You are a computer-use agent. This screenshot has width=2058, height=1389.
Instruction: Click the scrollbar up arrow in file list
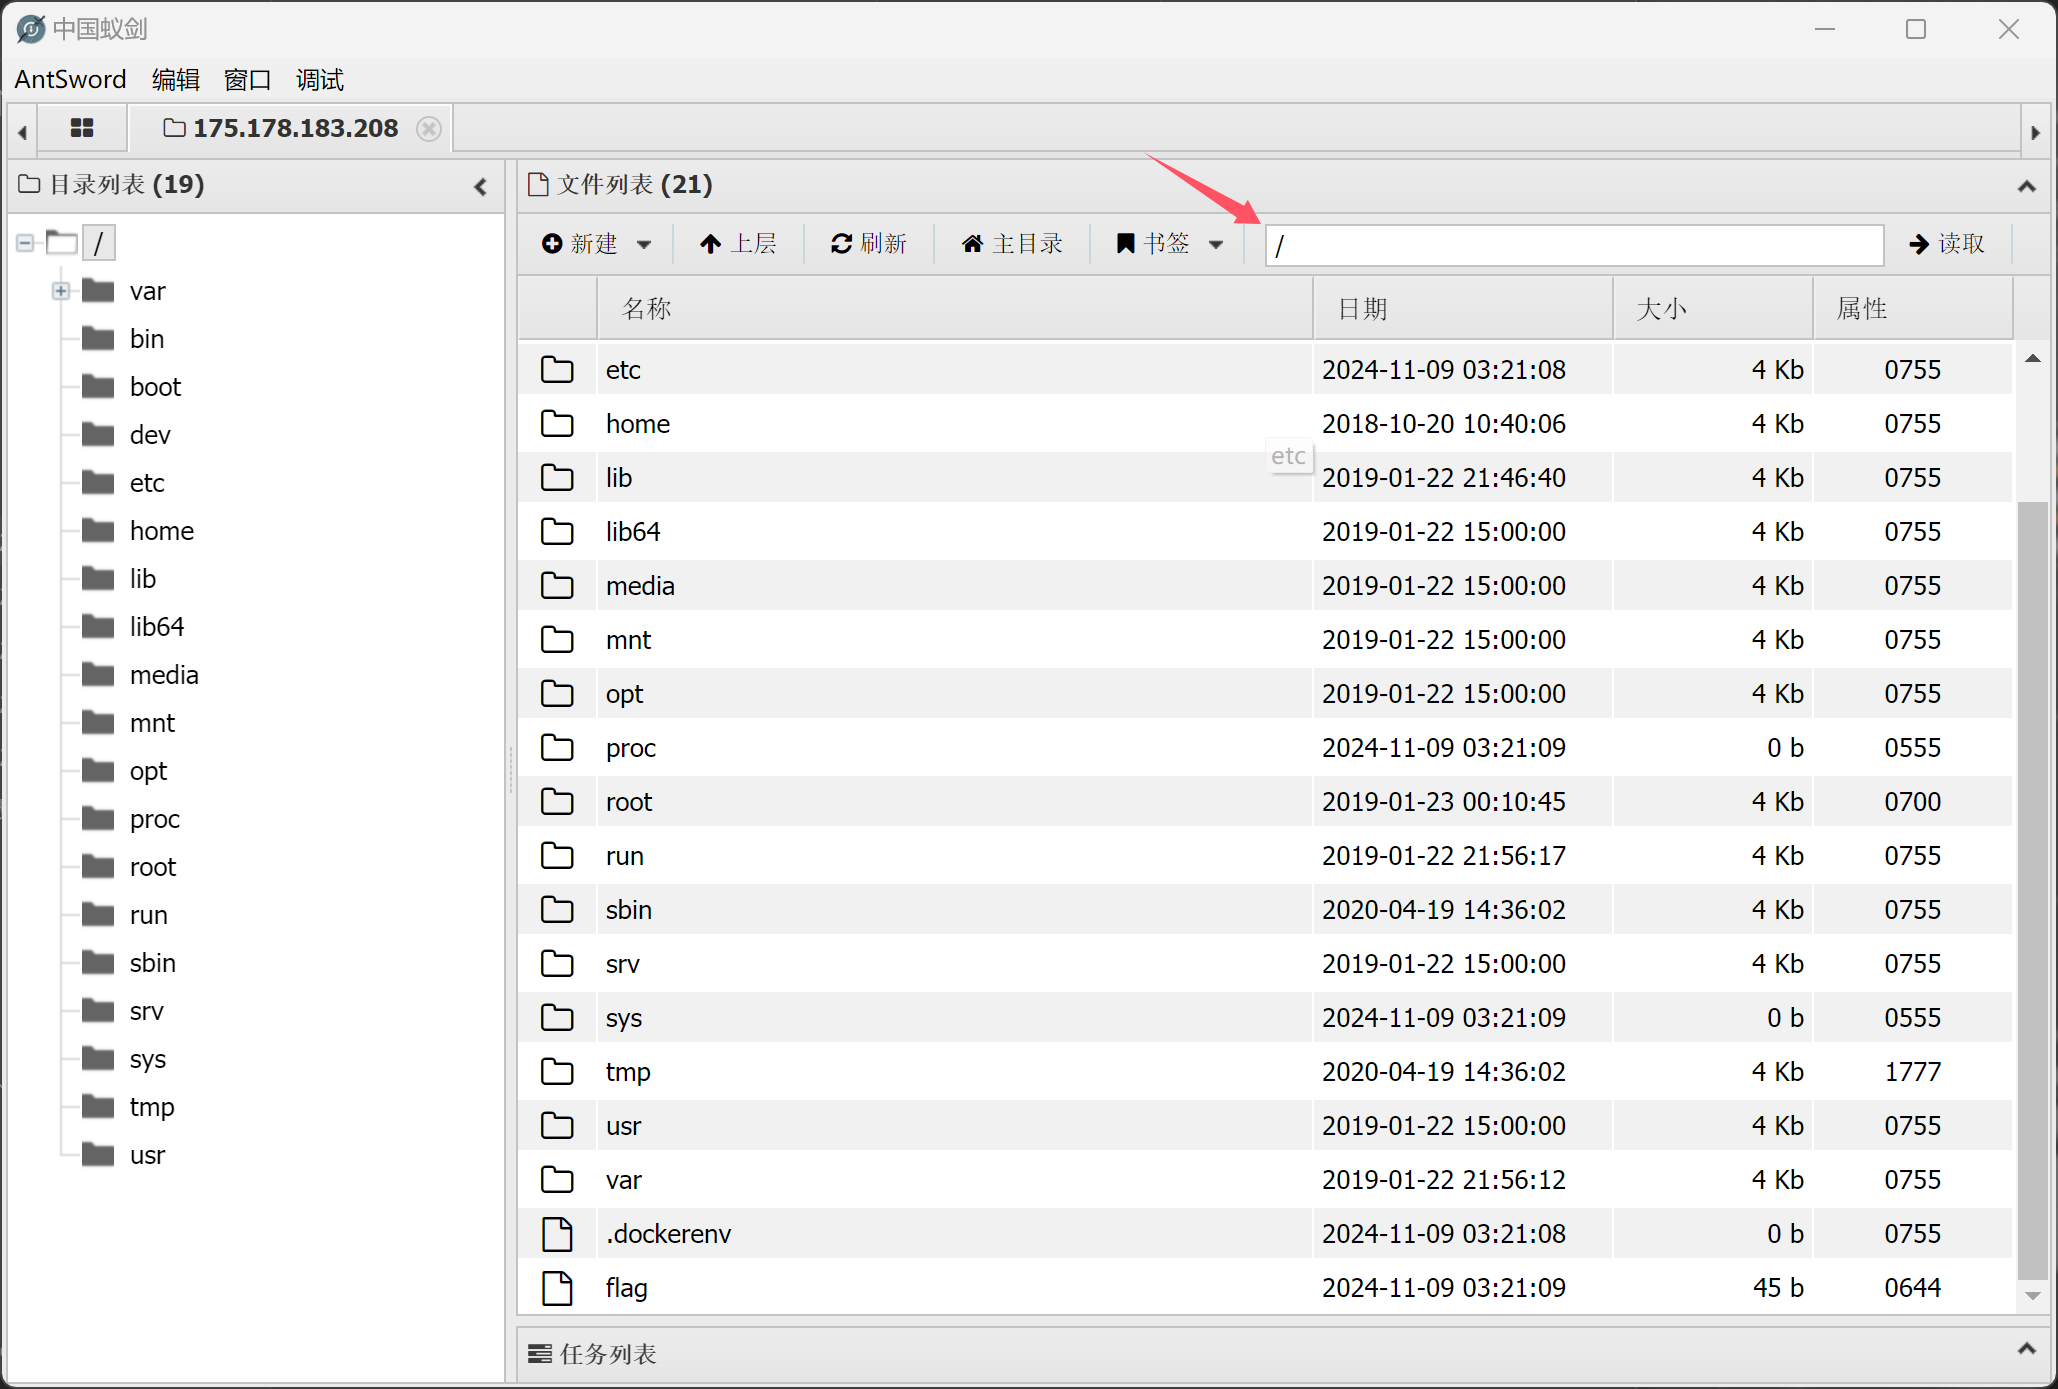point(2032,358)
